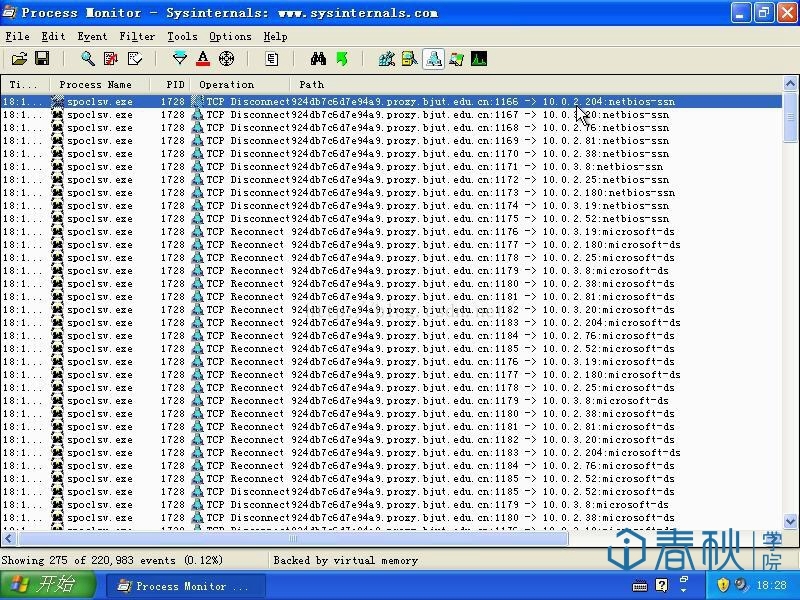Open the Event menu
The height and width of the screenshot is (600, 800).
[x=92, y=36]
